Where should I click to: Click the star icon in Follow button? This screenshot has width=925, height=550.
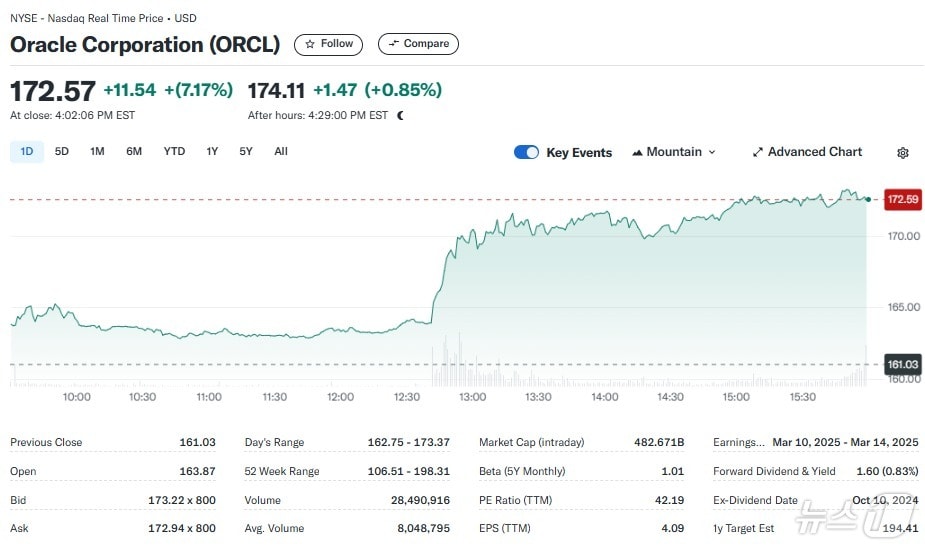coord(310,44)
